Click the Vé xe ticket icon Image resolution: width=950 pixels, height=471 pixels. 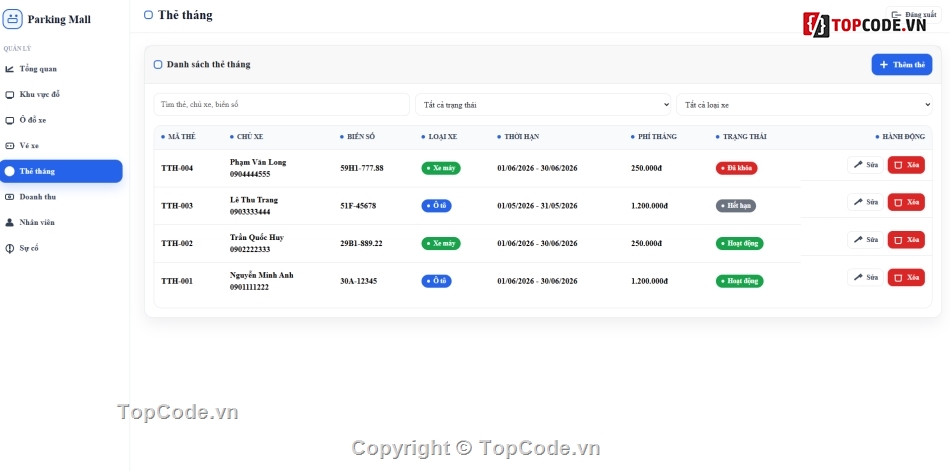[x=9, y=145]
